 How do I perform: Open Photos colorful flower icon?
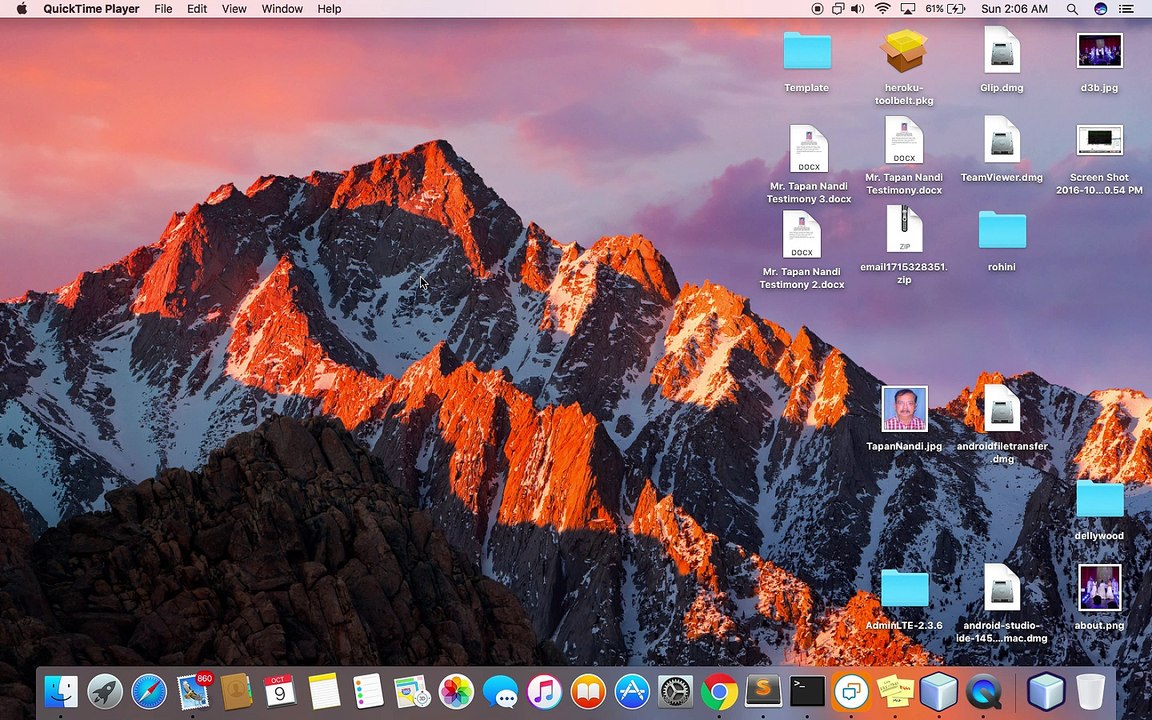pyautogui.click(x=456, y=691)
